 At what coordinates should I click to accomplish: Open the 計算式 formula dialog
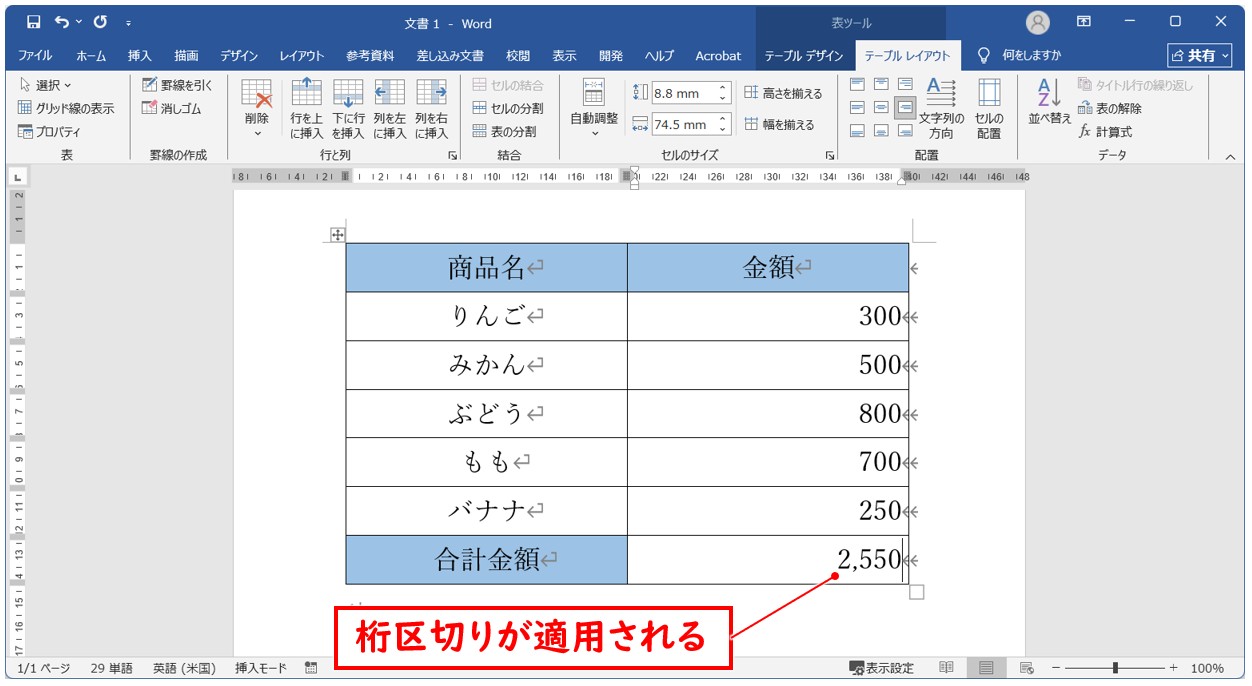tap(1105, 131)
